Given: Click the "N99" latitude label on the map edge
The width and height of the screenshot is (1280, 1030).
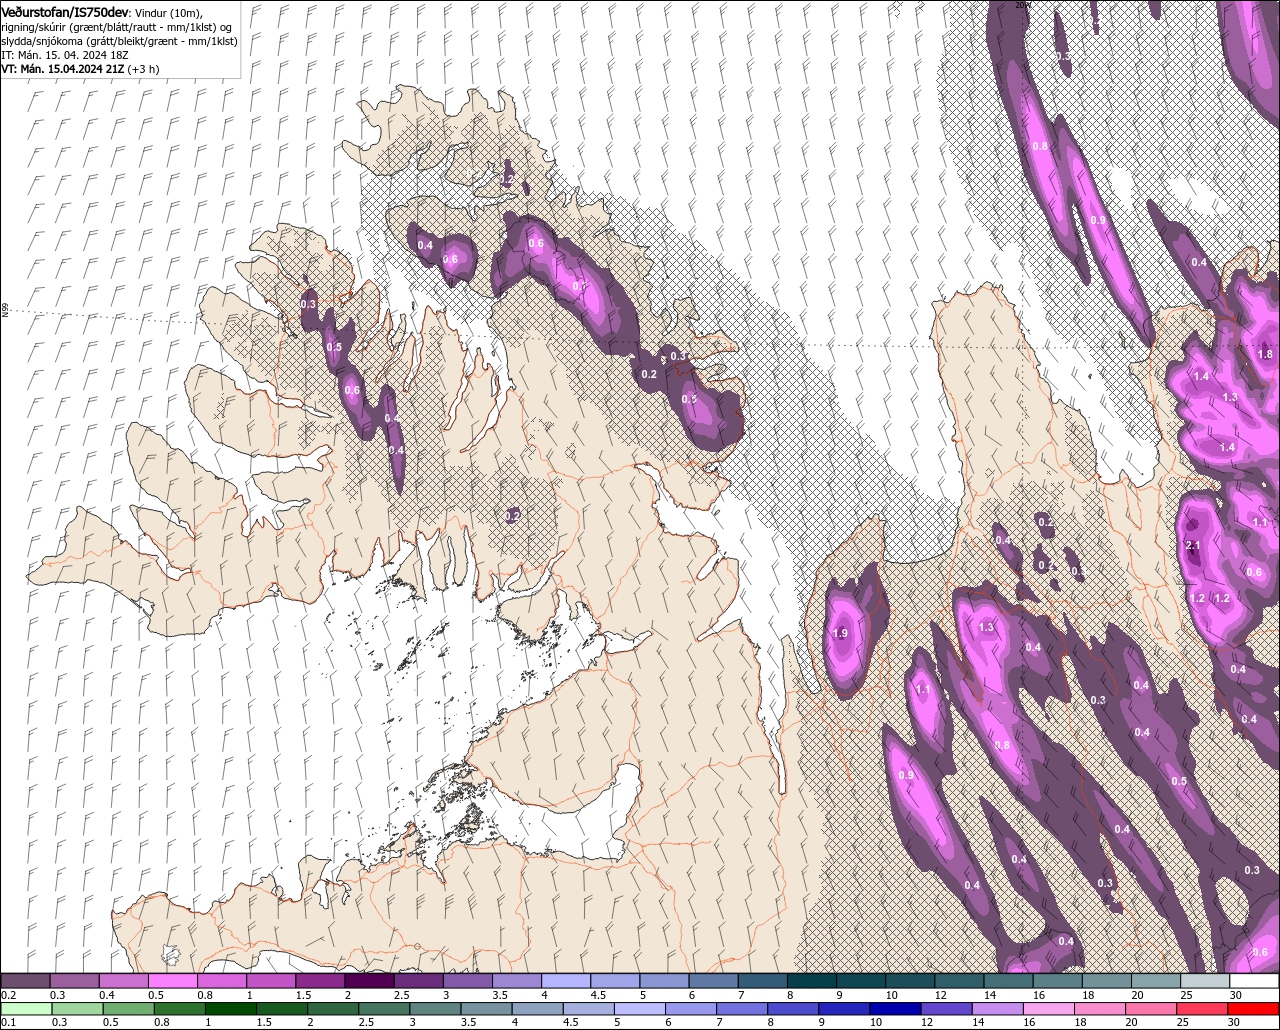Looking at the screenshot, I should [x=4, y=311].
